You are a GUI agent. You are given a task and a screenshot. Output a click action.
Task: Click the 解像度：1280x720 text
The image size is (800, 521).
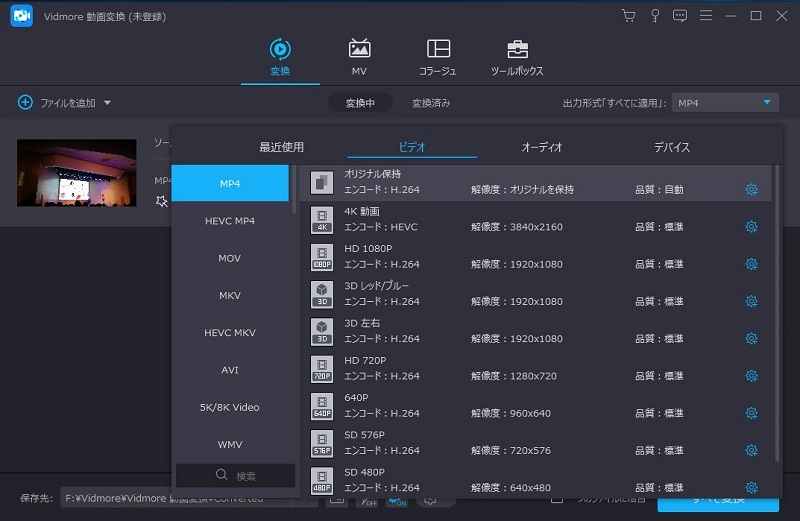[x=514, y=376]
